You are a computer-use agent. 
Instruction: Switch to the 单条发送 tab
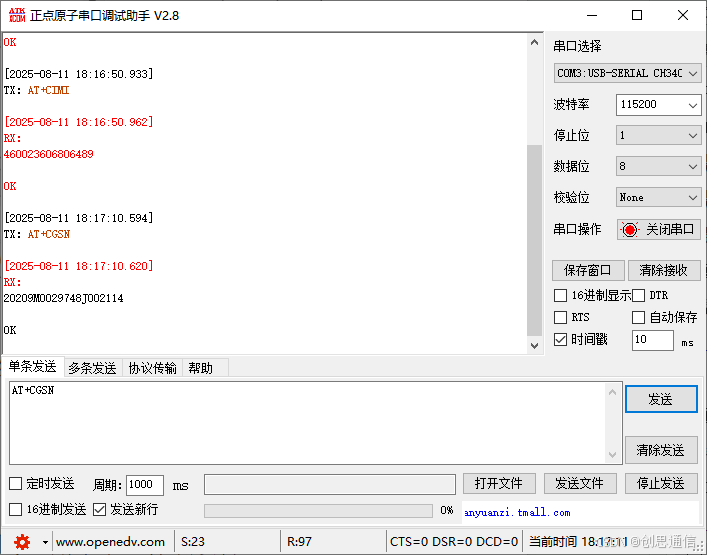click(33, 367)
